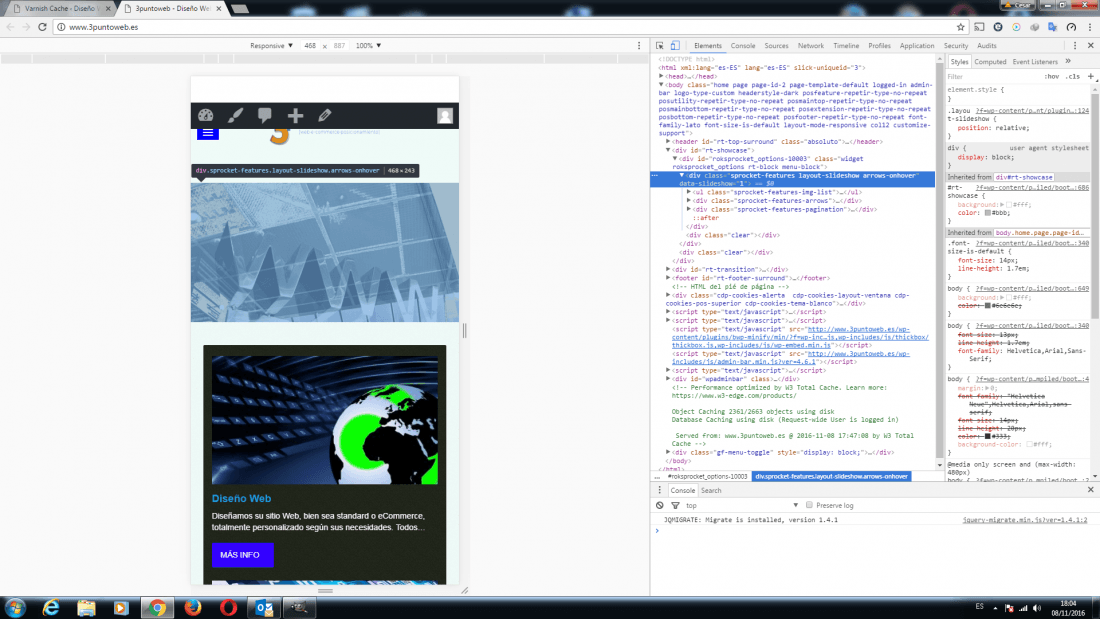Switch to the Computed styles tab
1100x619 pixels.
coord(990,62)
